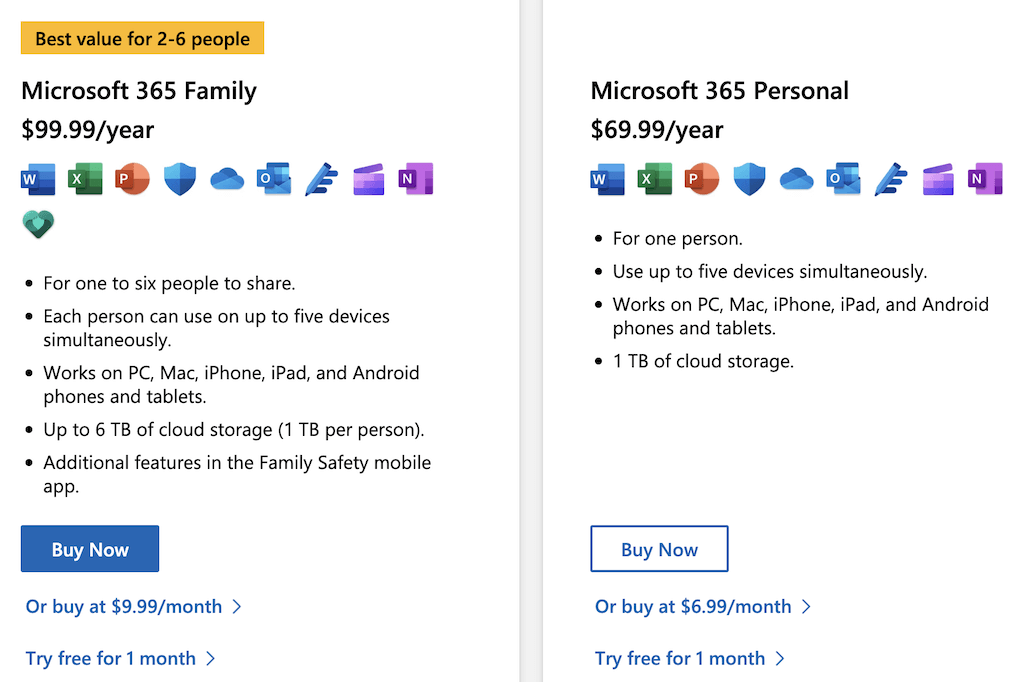Click the Family Safety heart icon
This screenshot has width=1024, height=682.
38,224
